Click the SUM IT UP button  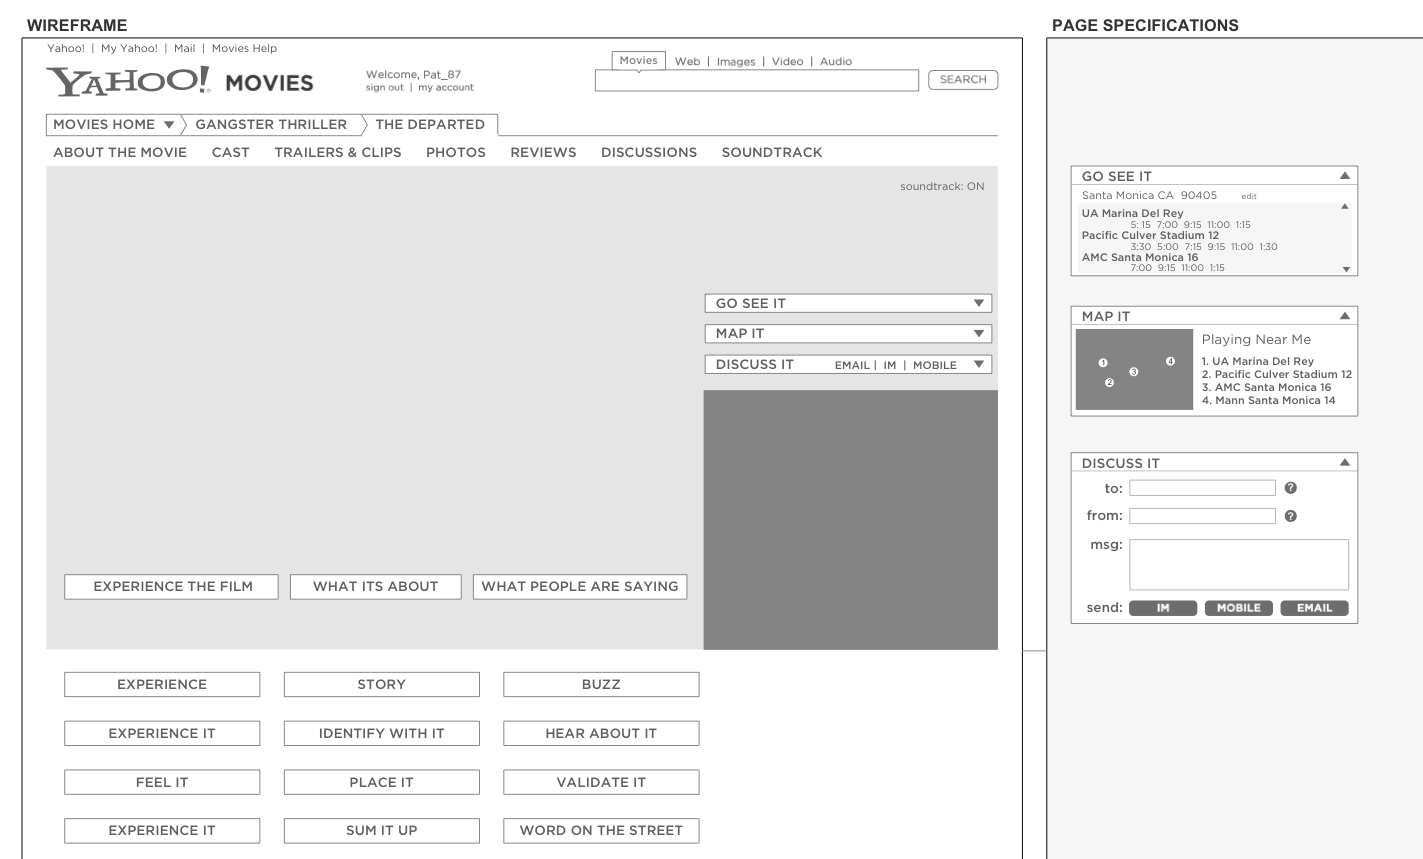(x=382, y=831)
